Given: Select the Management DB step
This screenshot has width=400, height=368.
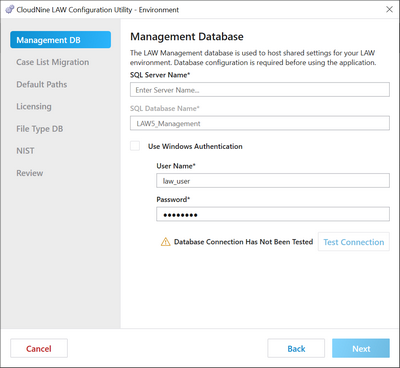Looking at the screenshot, I should point(60,40).
